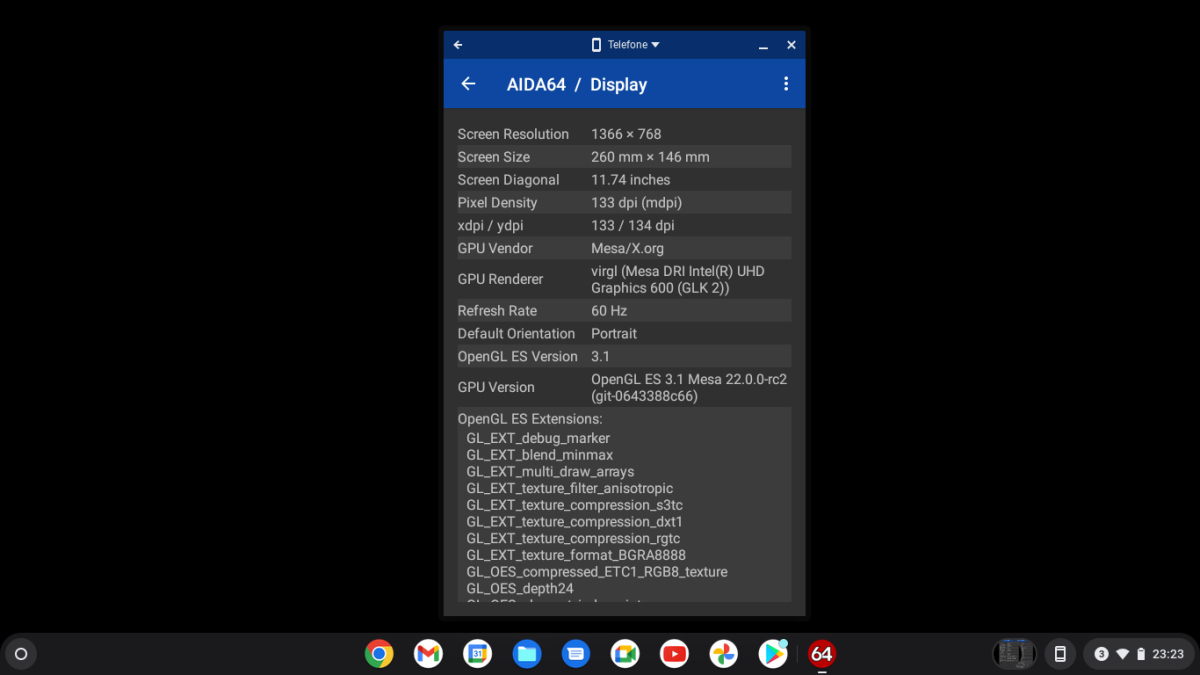The image size is (1200, 675).
Task: Select the GL_OES_depth24 extension line
Action: click(x=520, y=589)
